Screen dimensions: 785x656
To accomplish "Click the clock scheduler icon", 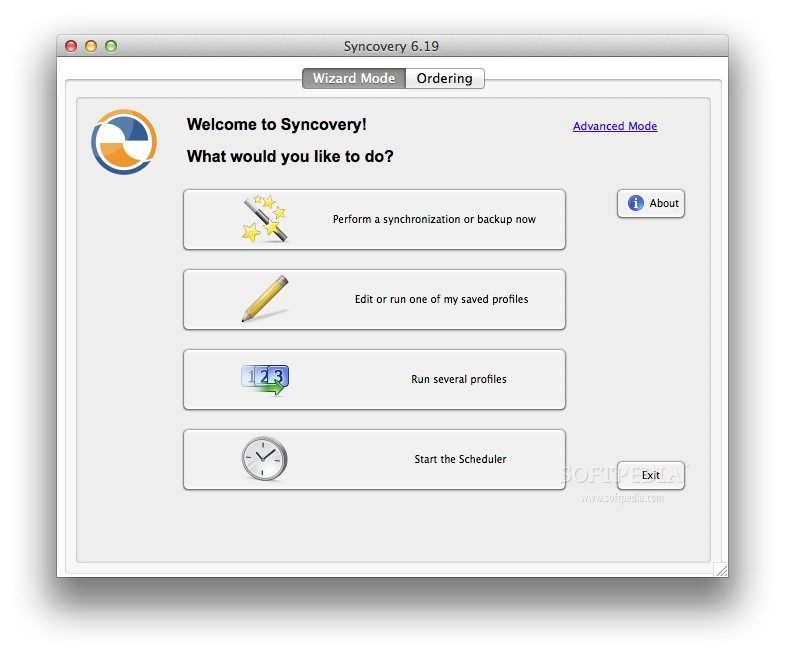I will [x=264, y=459].
